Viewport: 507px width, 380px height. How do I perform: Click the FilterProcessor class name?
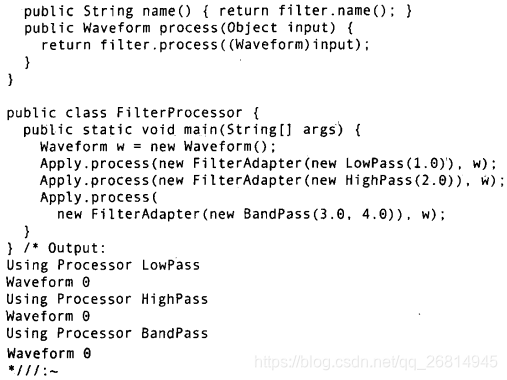(x=179, y=113)
